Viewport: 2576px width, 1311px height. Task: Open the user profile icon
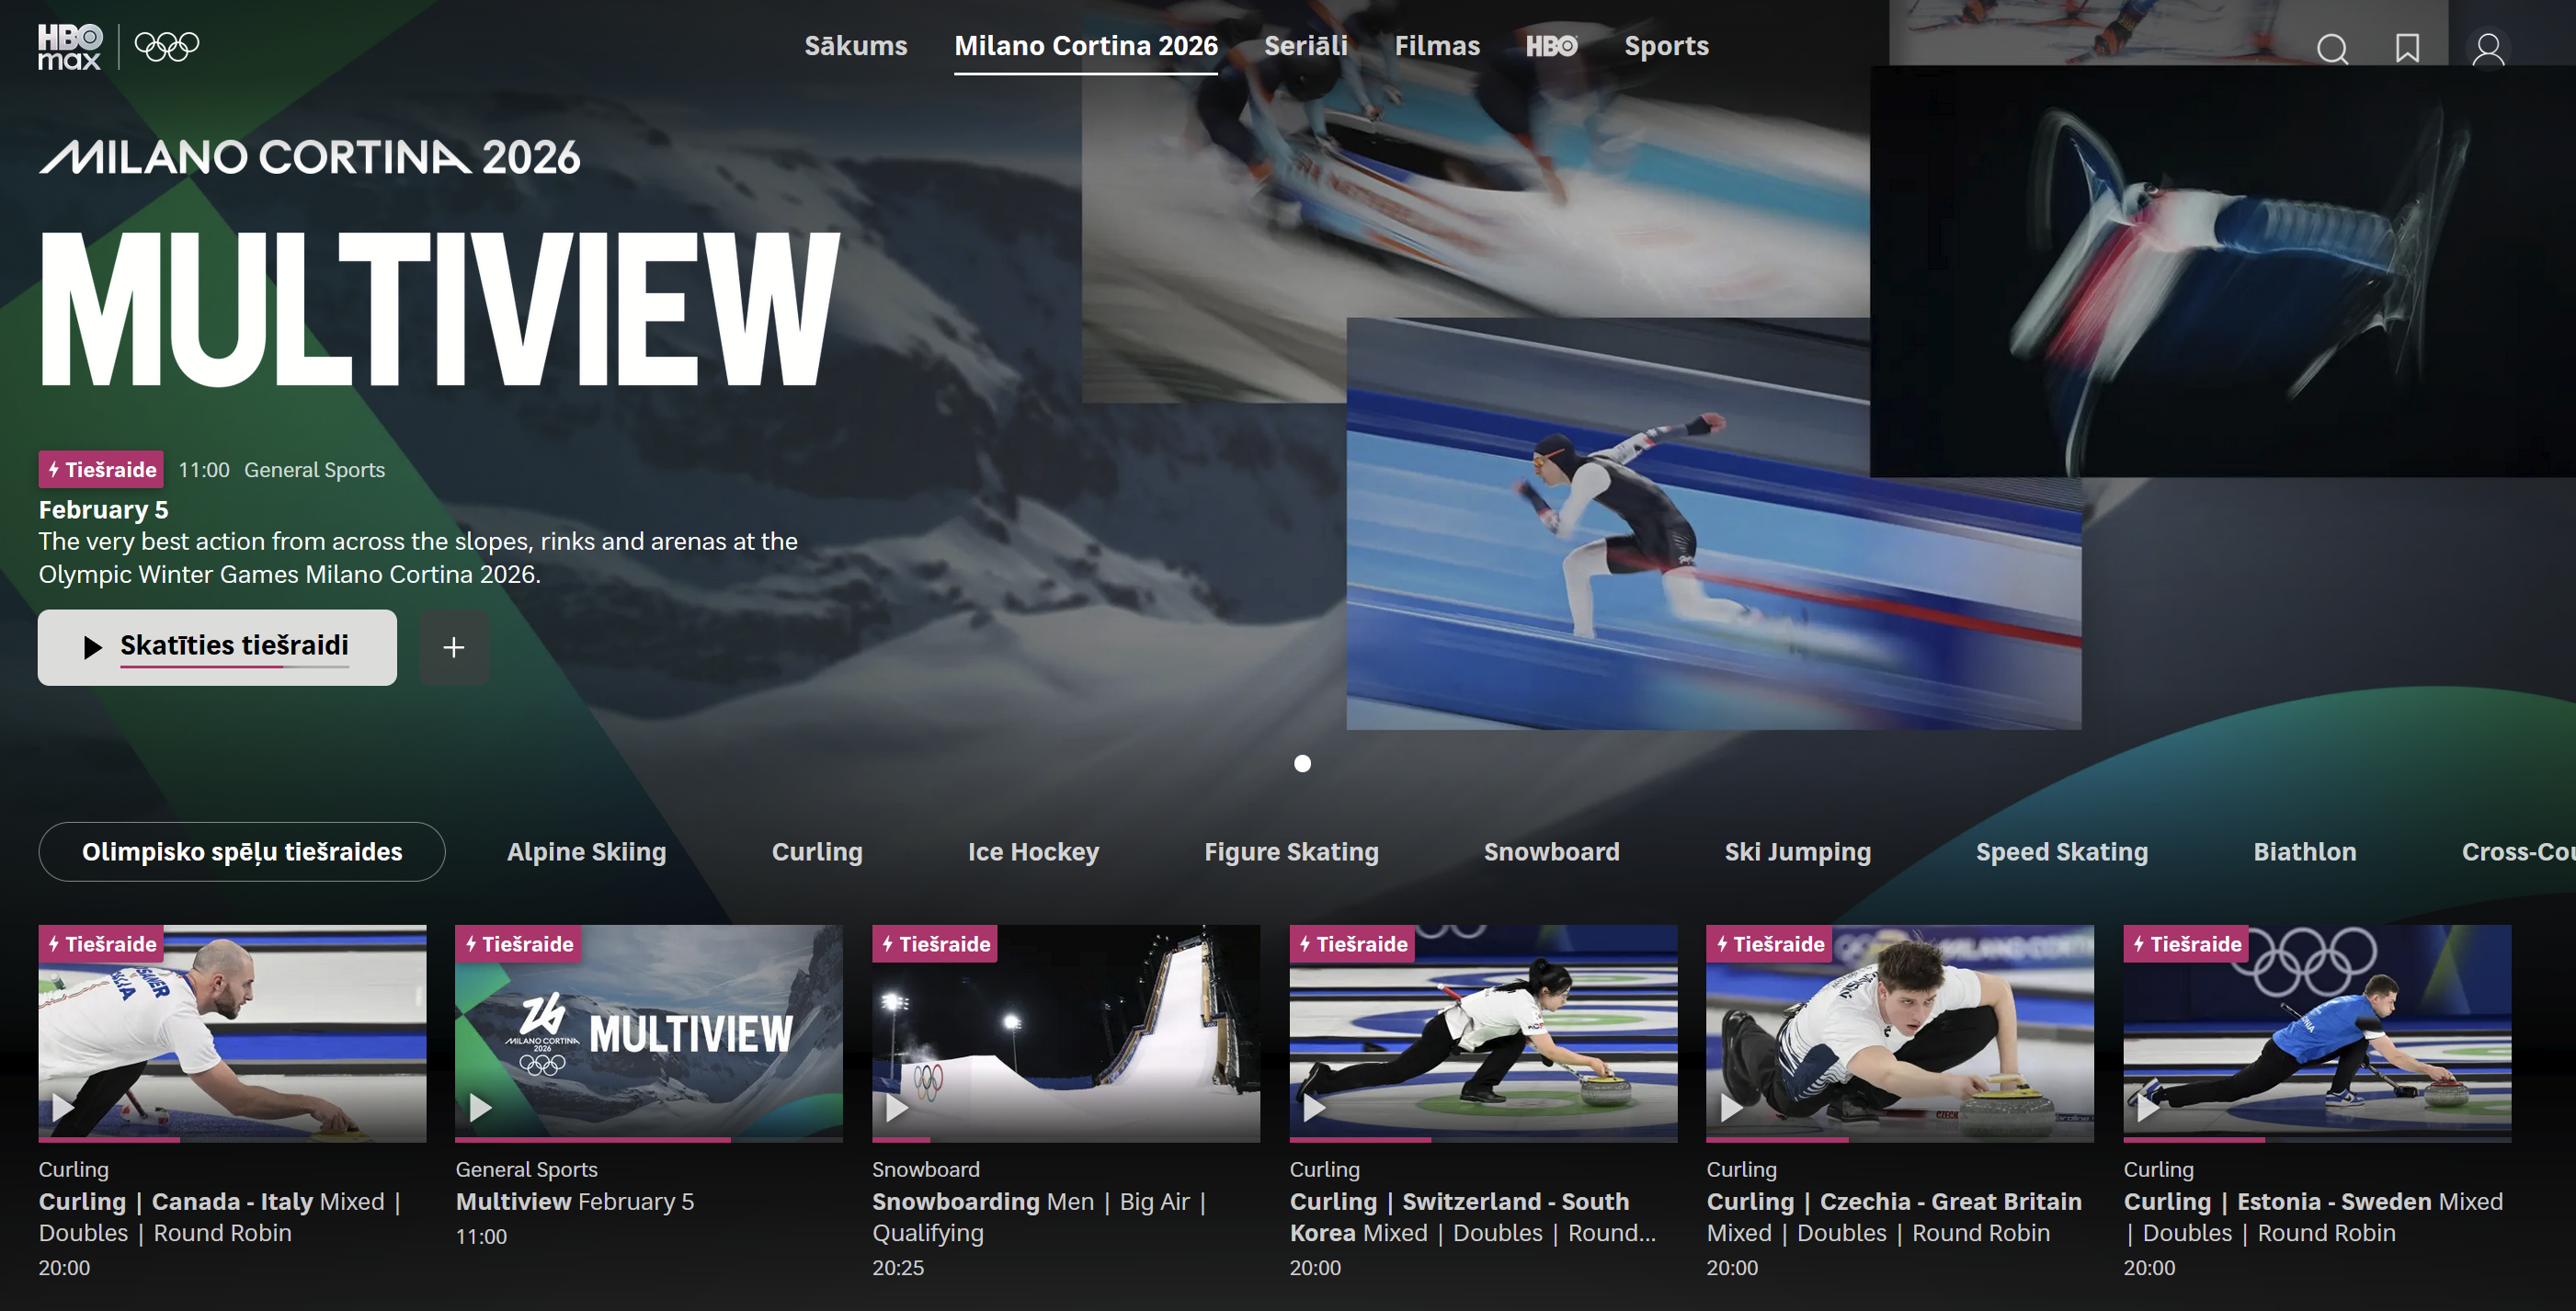(x=2488, y=48)
